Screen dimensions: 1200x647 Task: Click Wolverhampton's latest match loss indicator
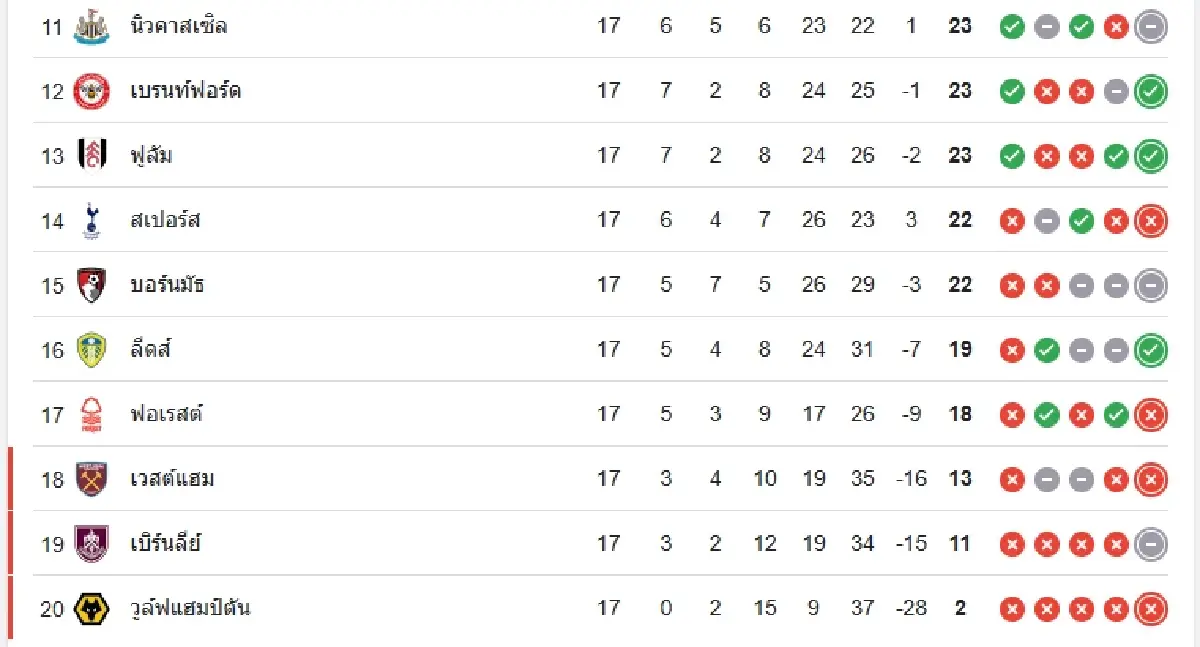tap(1151, 608)
